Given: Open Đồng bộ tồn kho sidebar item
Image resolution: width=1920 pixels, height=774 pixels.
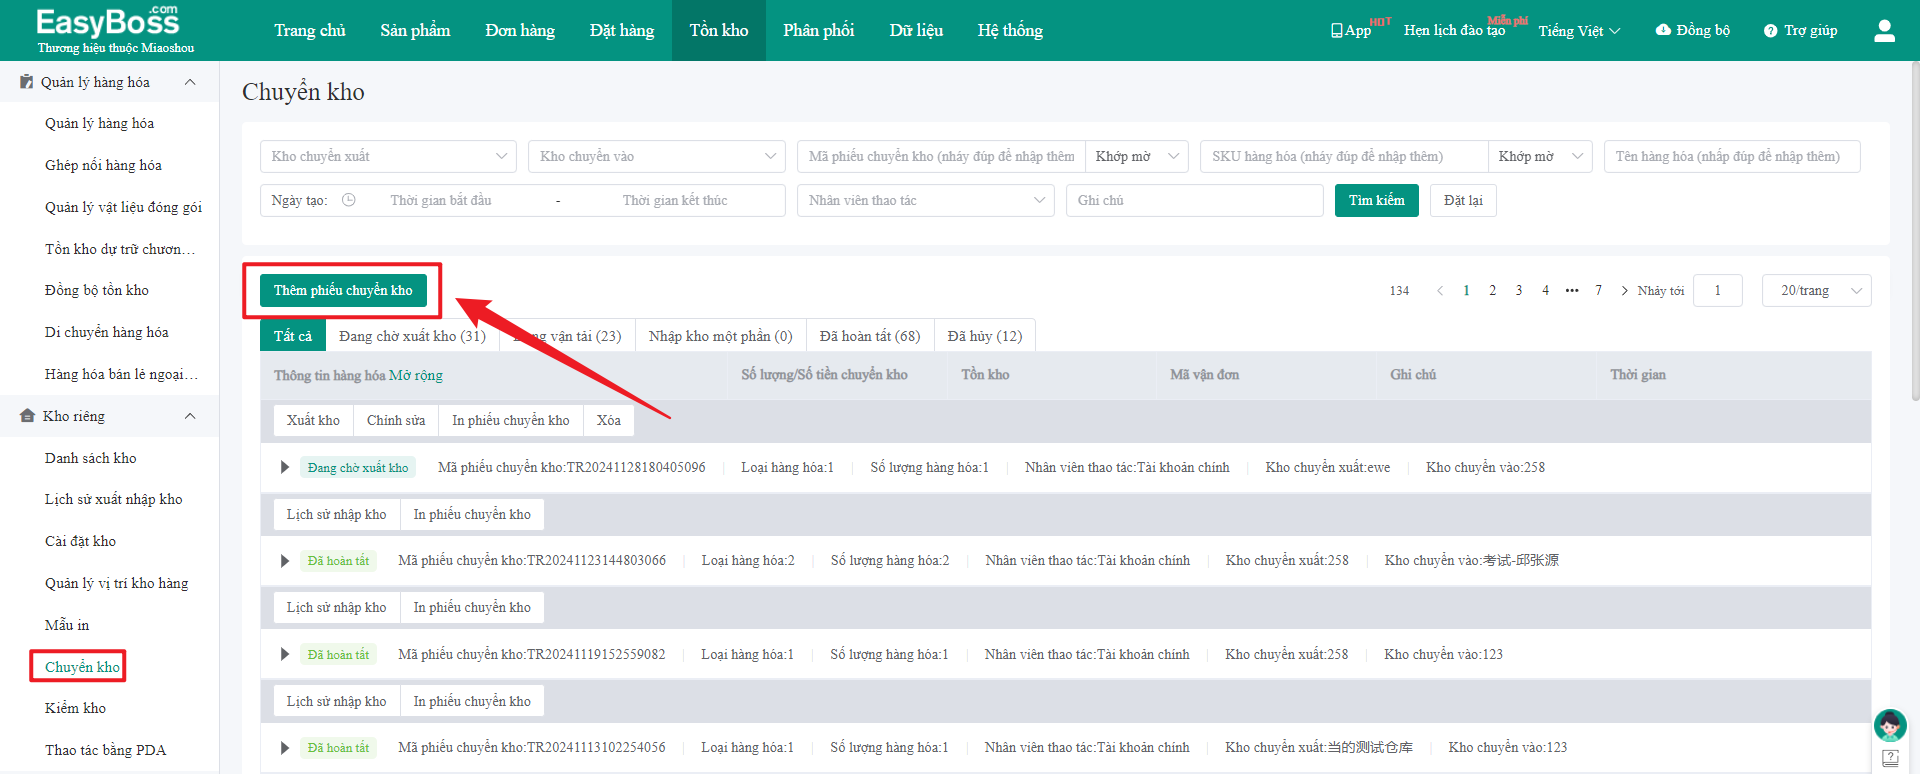Looking at the screenshot, I should [97, 290].
